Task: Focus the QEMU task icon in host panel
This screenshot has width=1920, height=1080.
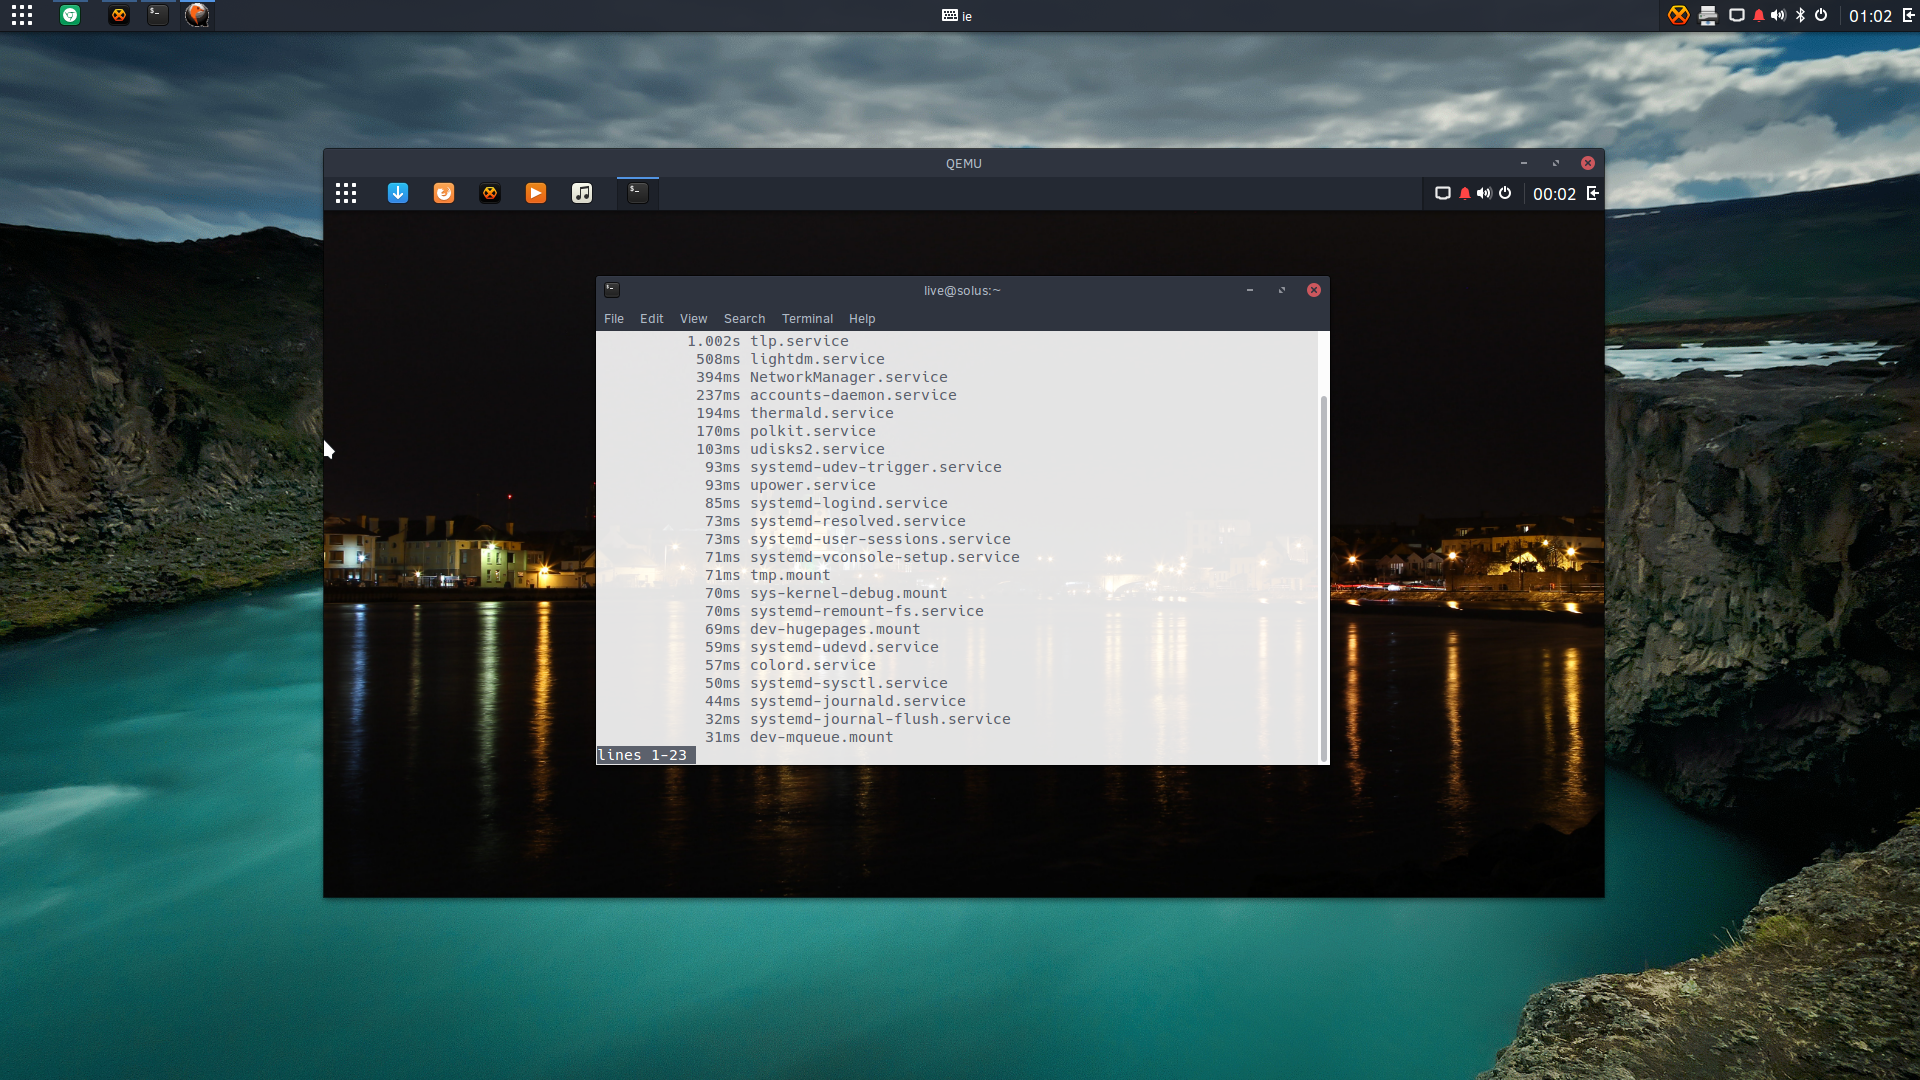Action: pyautogui.click(x=197, y=15)
